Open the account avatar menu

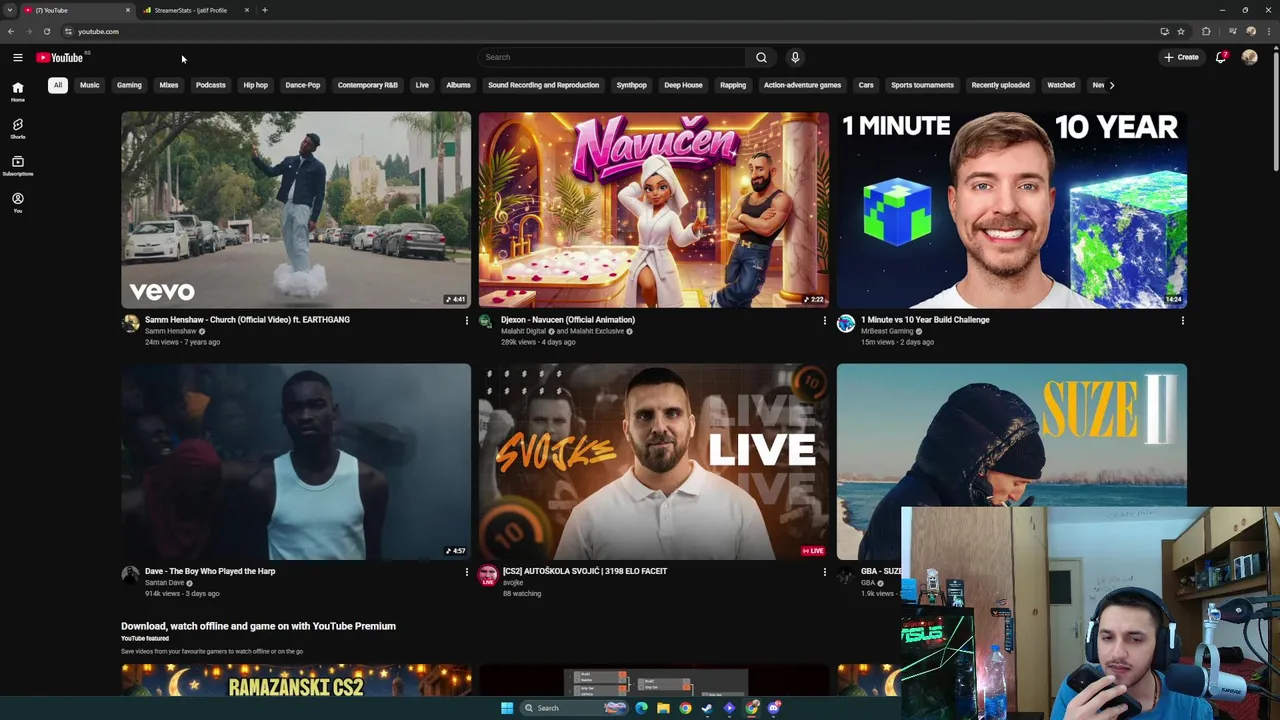(1249, 57)
